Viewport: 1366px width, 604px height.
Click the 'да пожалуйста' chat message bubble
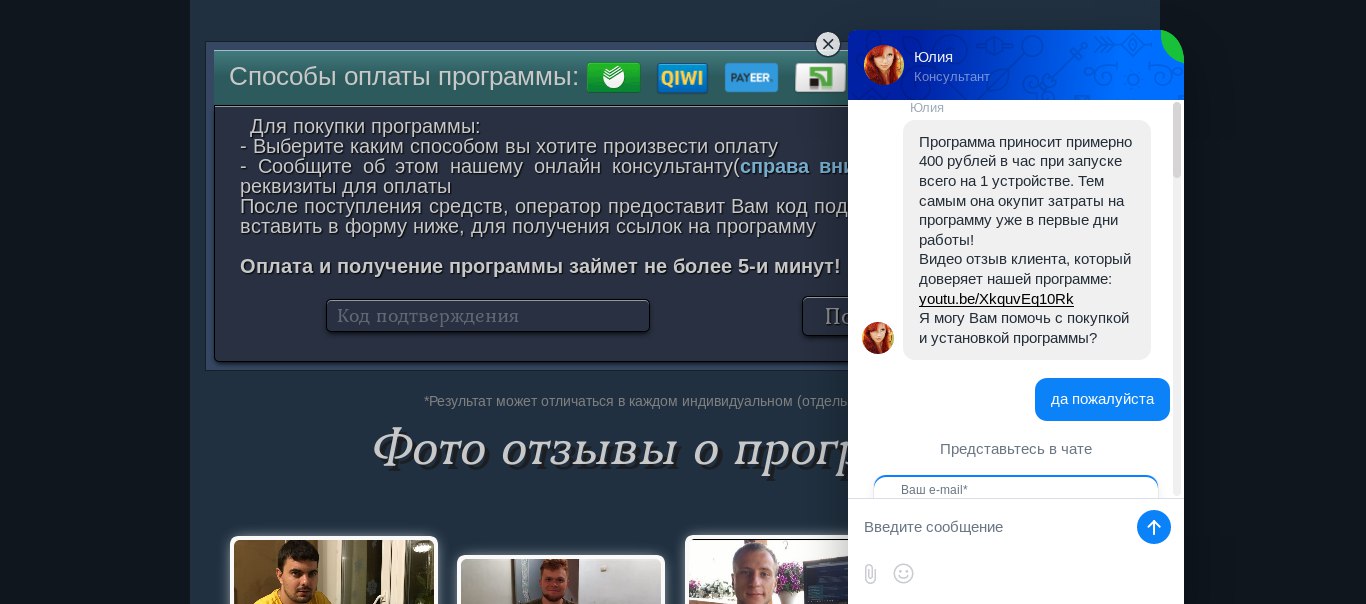[x=1102, y=399]
